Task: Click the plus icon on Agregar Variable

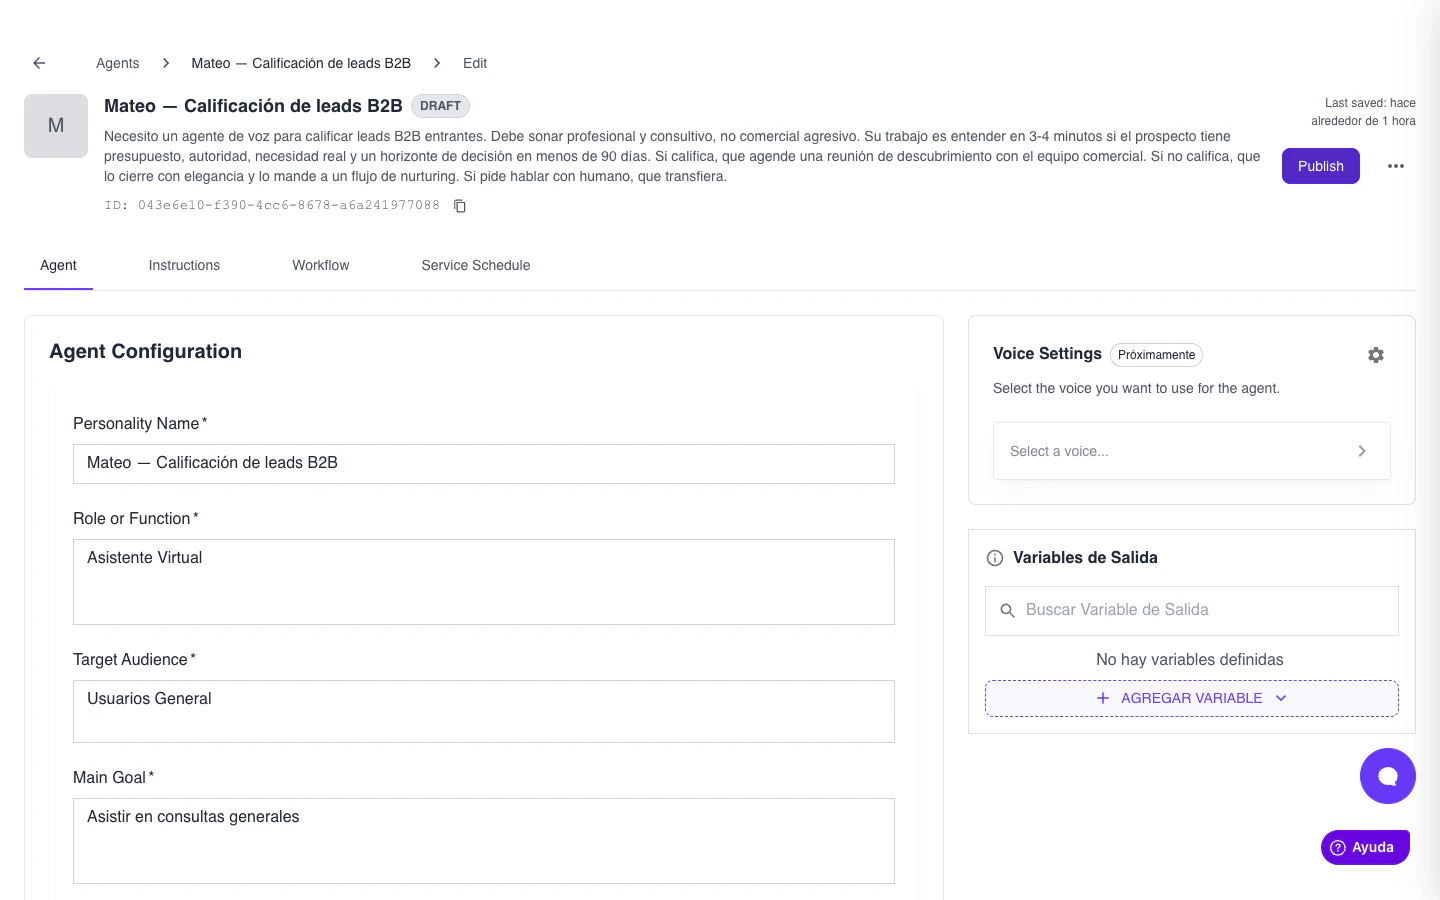Action: (1103, 698)
